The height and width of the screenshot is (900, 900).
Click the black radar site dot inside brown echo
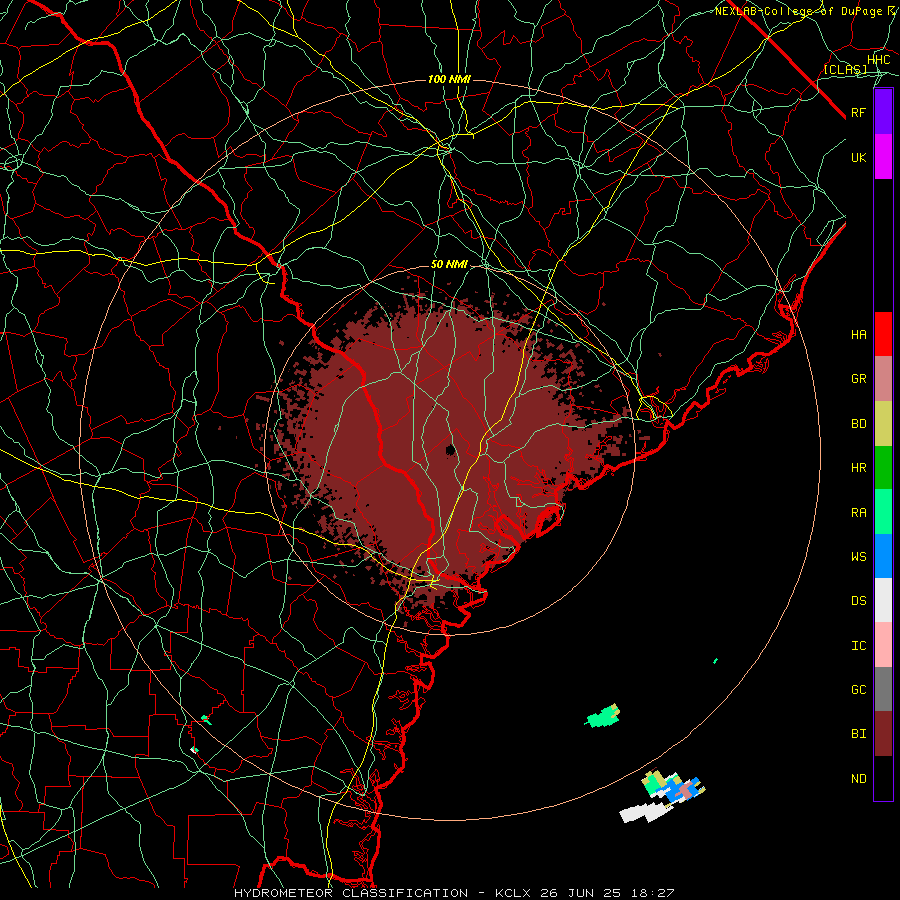tap(451, 449)
